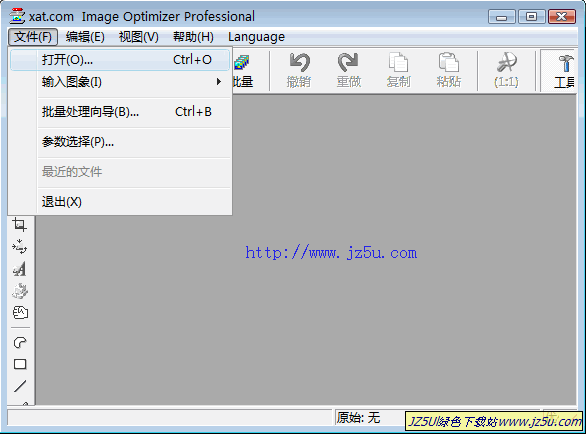Choose 打开(O)... from the file menu
This screenshot has width=586, height=434.
click(120, 60)
